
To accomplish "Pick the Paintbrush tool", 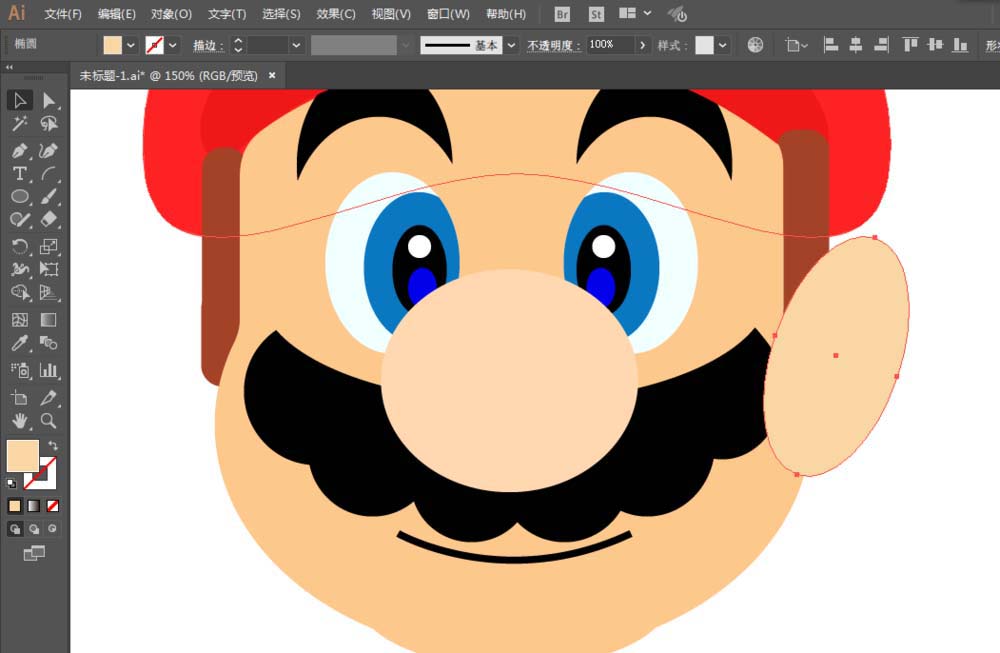I will click(48, 196).
